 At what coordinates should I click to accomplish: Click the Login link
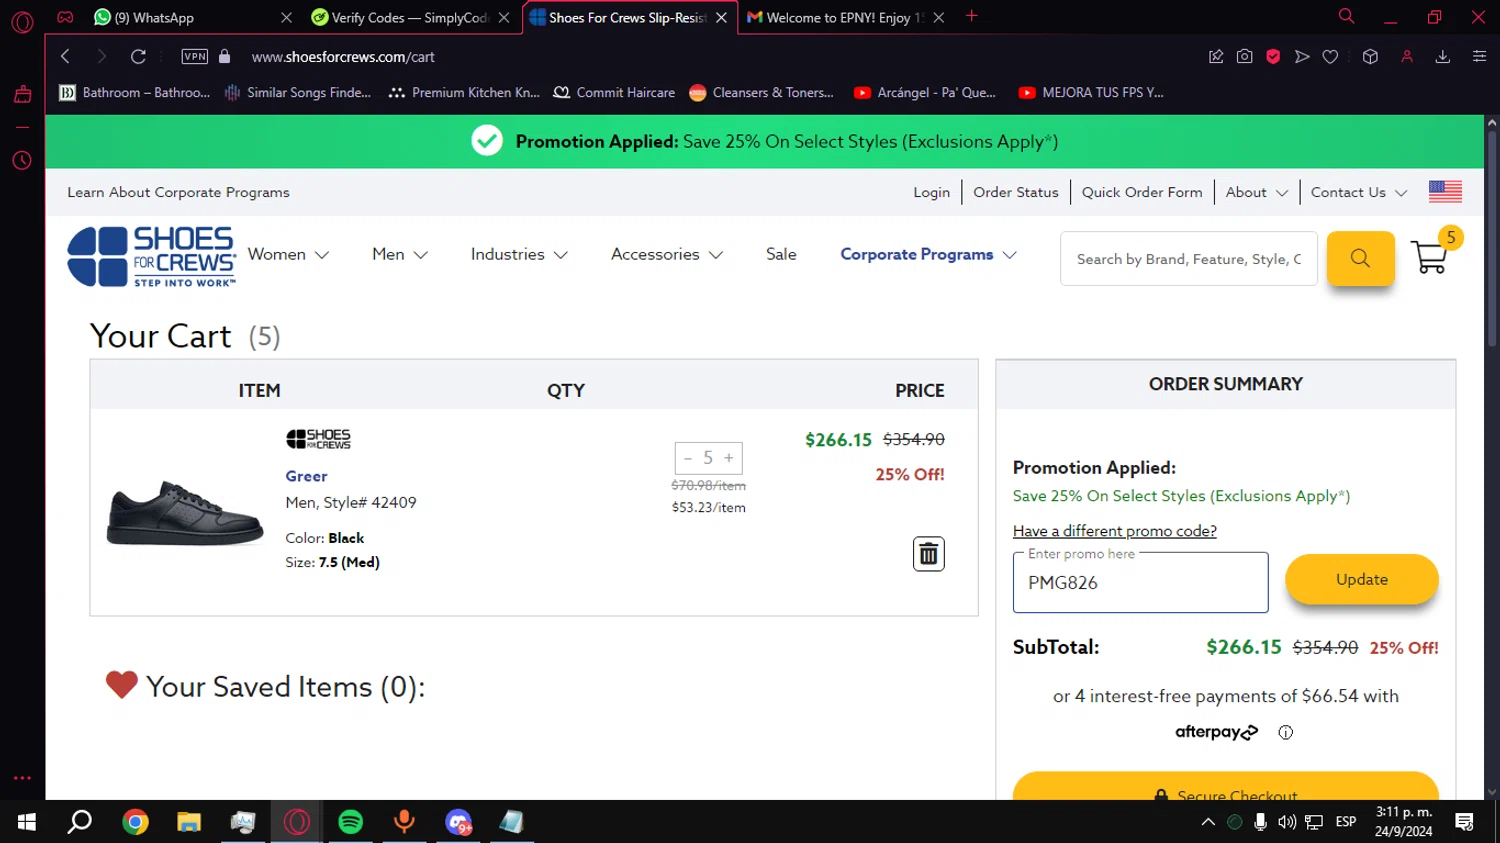tap(931, 192)
